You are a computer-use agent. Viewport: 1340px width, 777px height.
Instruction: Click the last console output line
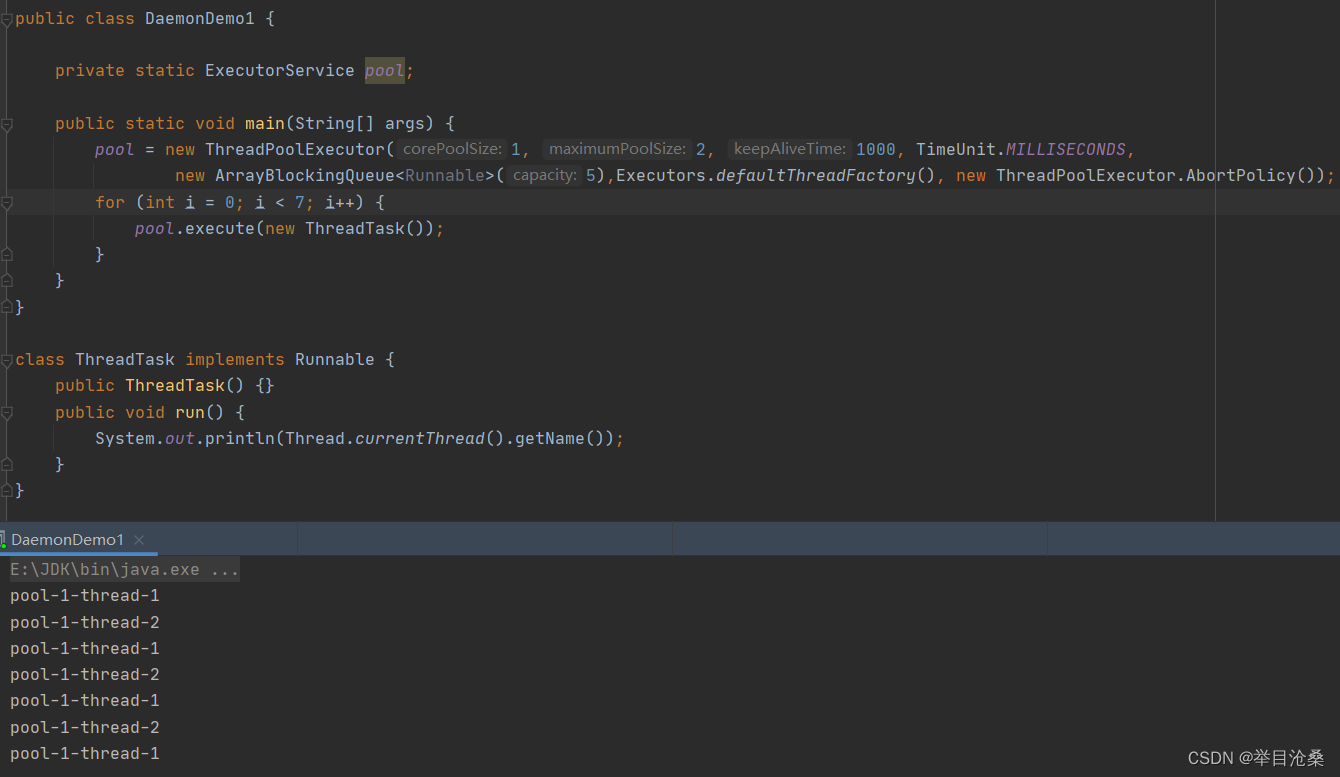point(85,754)
